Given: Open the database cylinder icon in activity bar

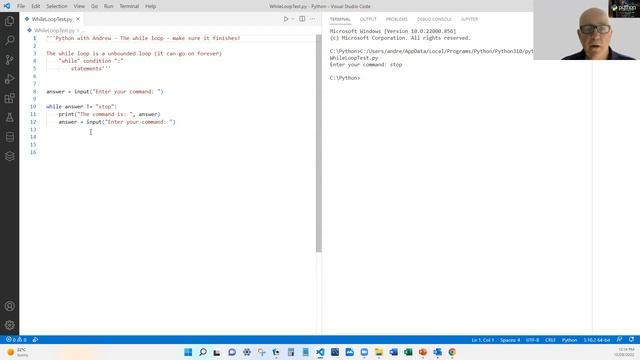Looking at the screenshot, I should (9, 137).
